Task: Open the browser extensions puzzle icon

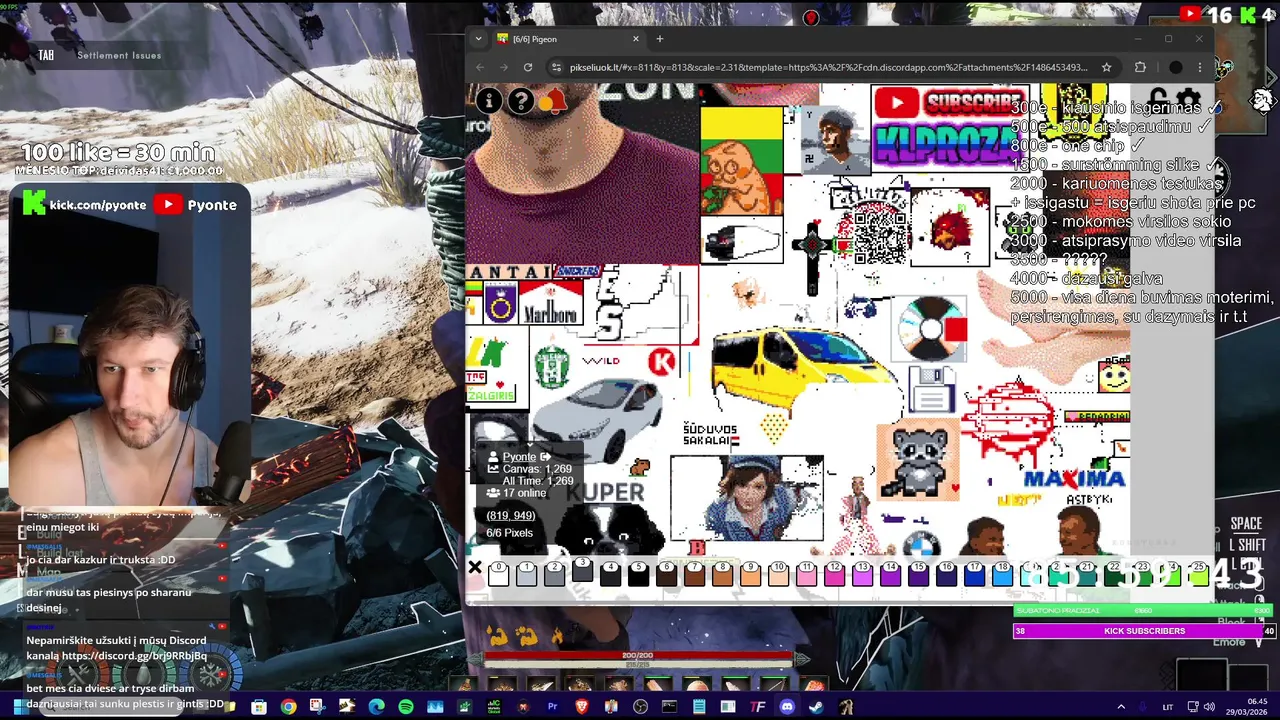Action: click(1140, 67)
